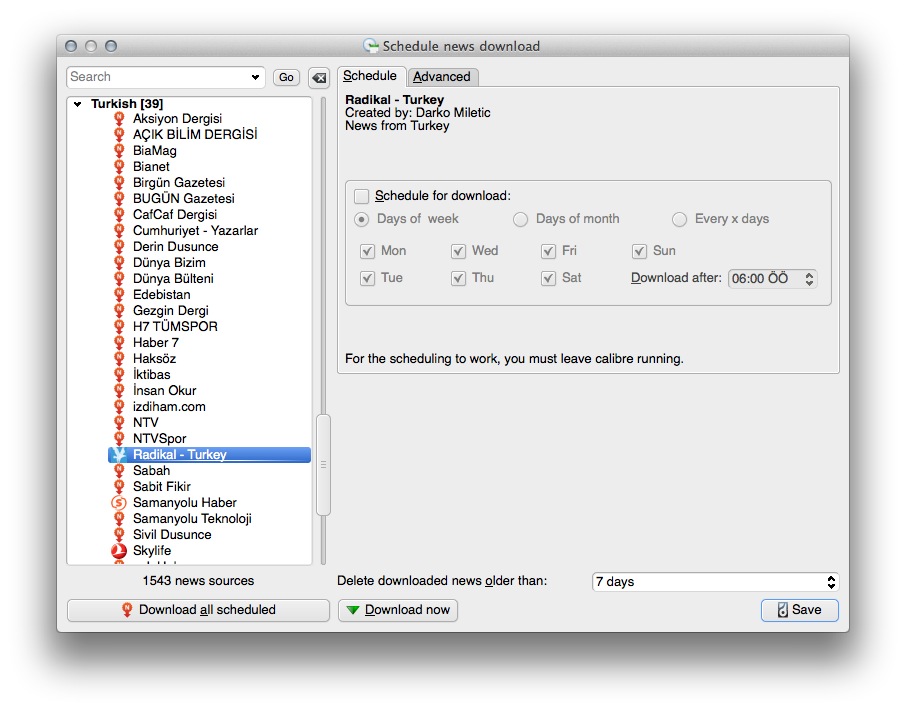Click the Save button

pos(800,610)
